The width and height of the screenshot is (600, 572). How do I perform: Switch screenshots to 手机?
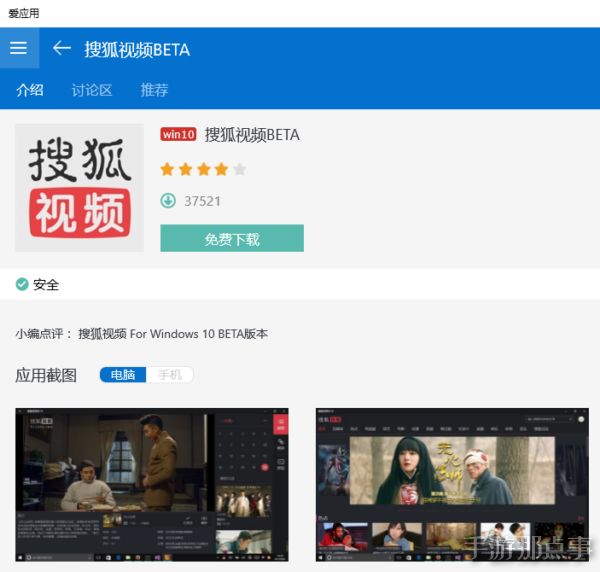tap(170, 375)
